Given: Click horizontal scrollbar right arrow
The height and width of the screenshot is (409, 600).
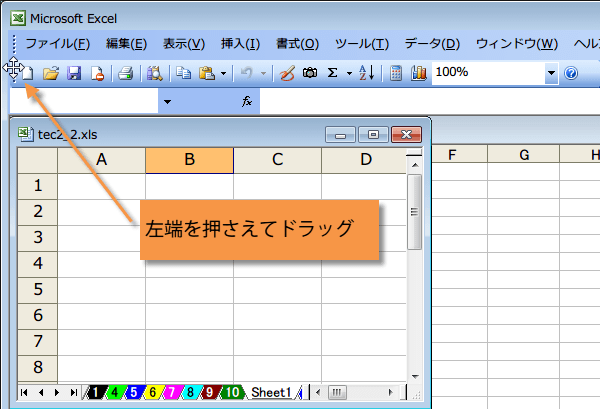Looking at the screenshot, I should [391, 392].
